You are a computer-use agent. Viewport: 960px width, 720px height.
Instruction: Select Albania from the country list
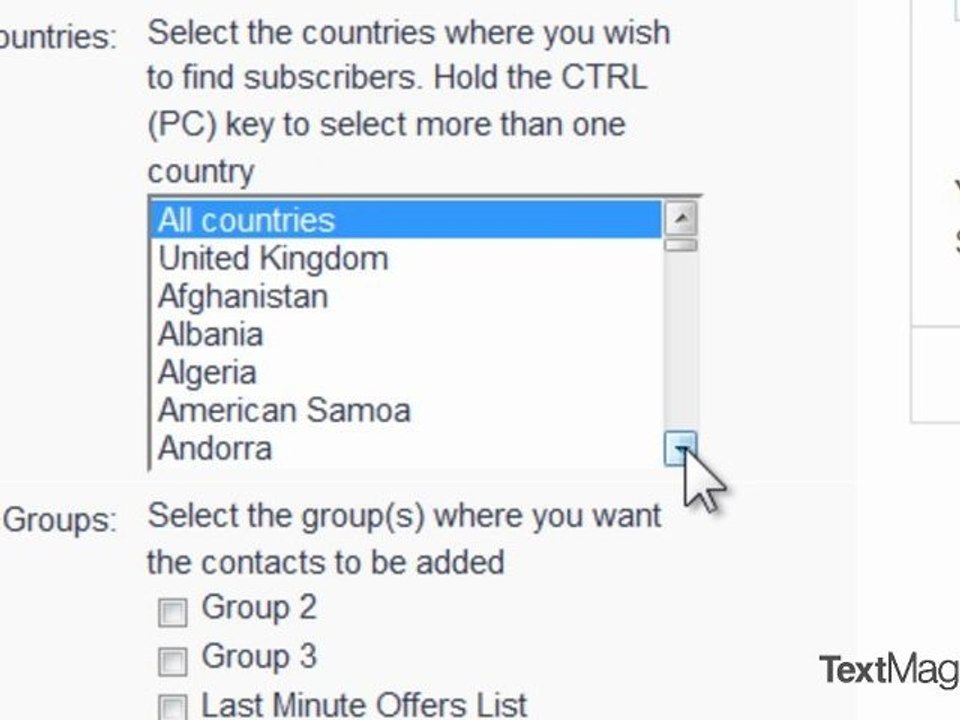(x=210, y=334)
